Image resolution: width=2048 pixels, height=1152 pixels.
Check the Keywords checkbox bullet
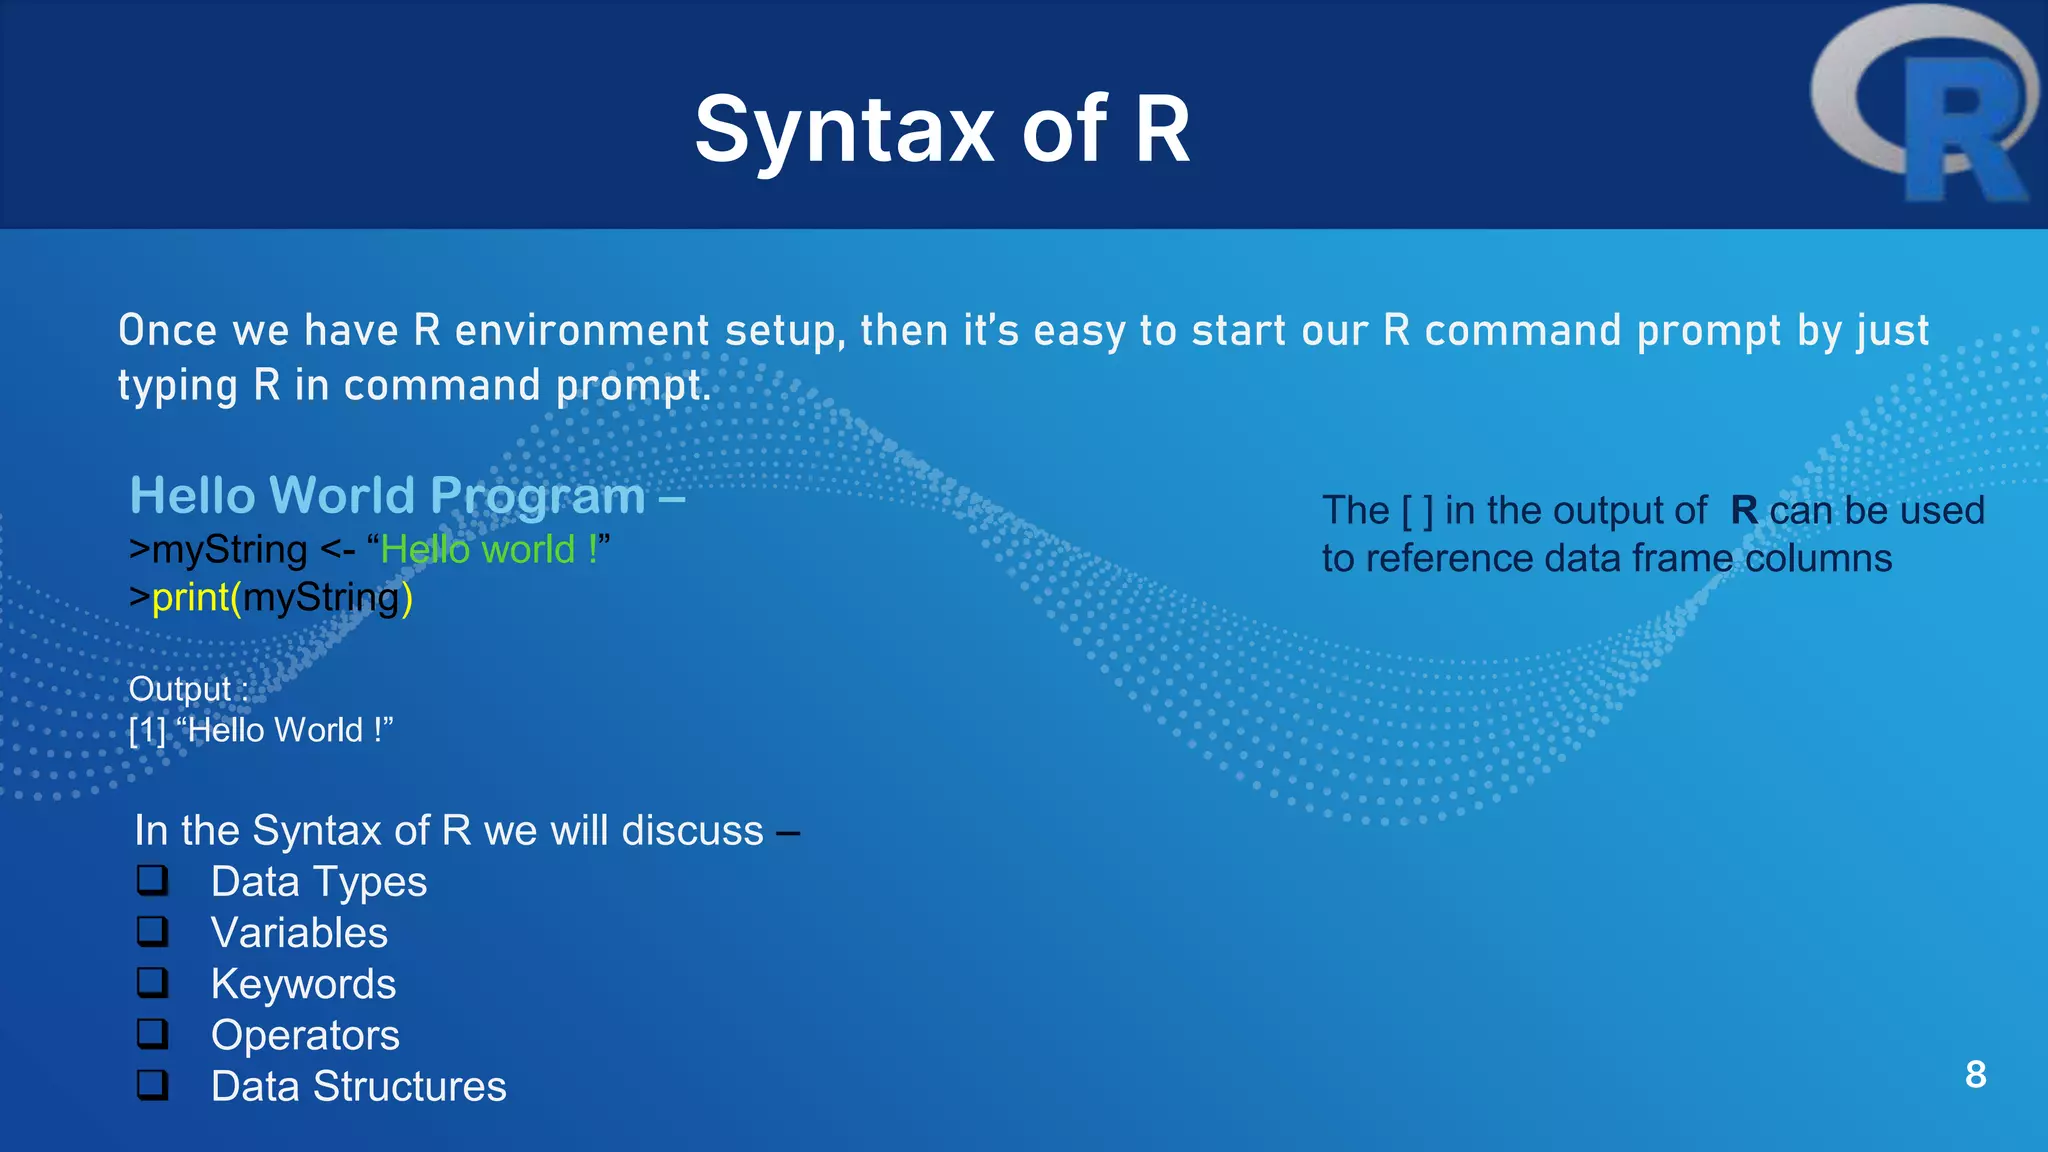click(x=153, y=983)
